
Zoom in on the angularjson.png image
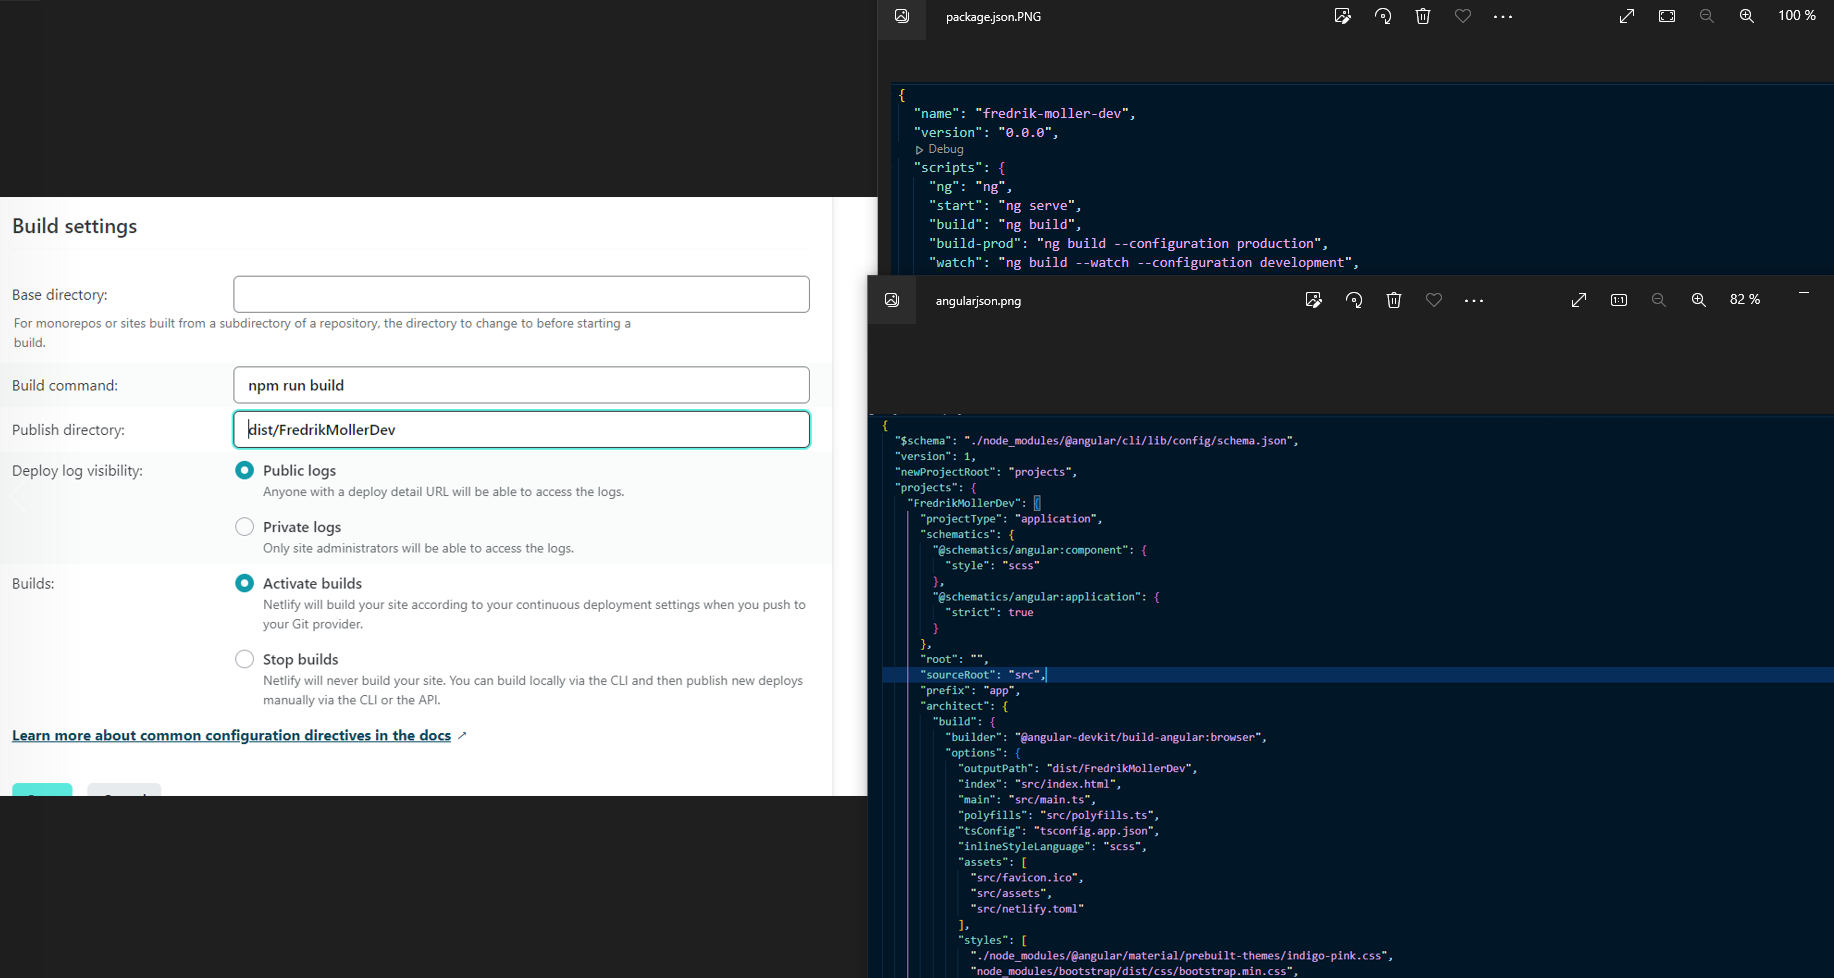click(1698, 300)
